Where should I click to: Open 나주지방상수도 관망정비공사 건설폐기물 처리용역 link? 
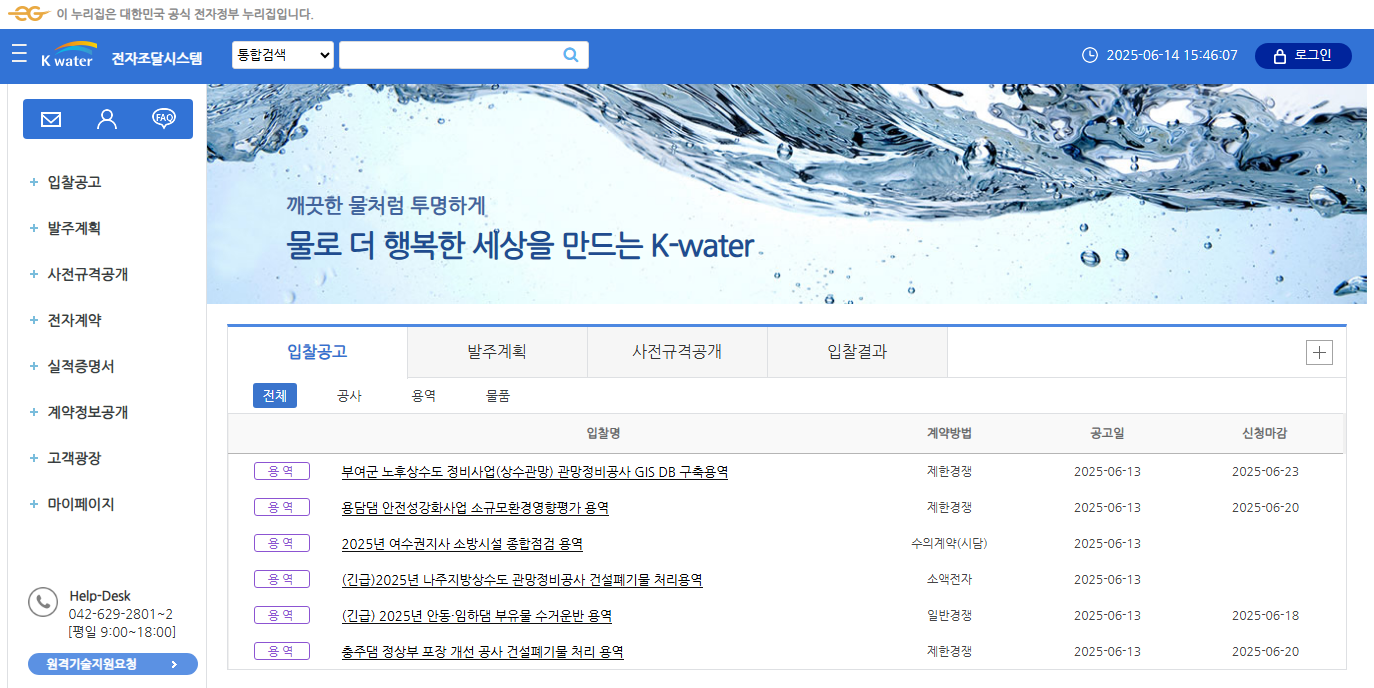point(522,580)
